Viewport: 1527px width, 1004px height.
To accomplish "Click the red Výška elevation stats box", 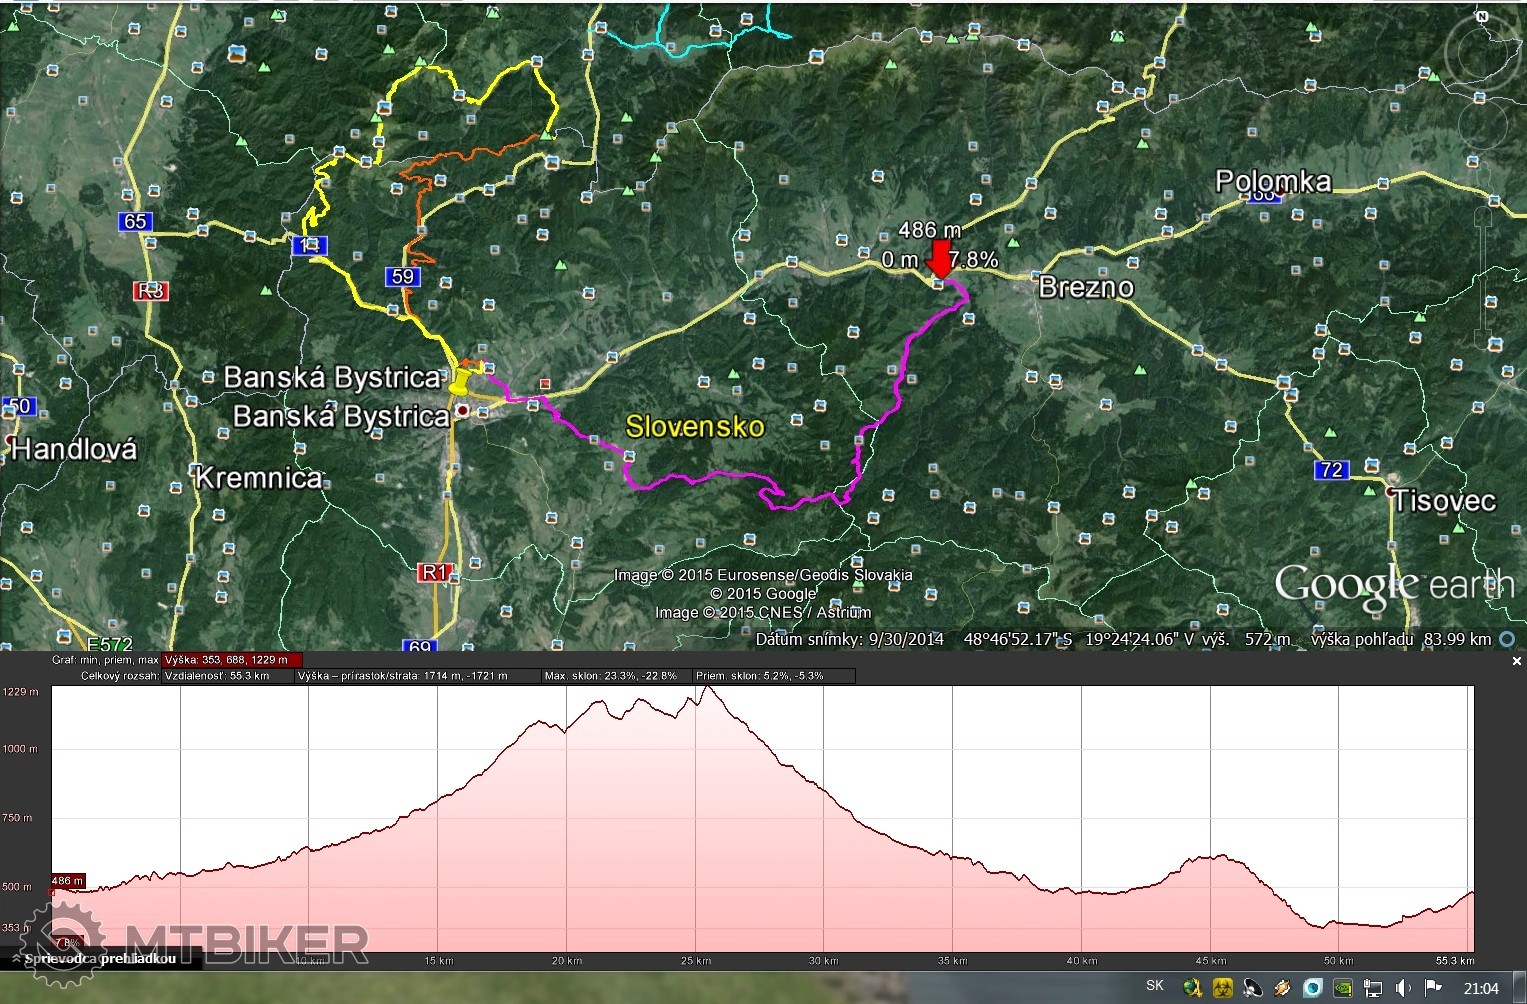I will [x=231, y=660].
